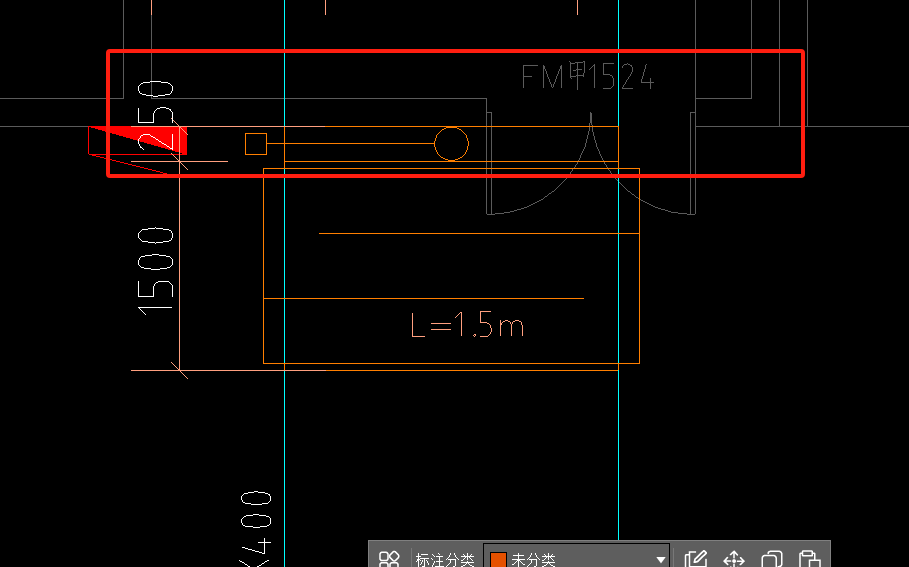The image size is (909, 567).
Task: Click the 1500 dimension text
Action: click(155, 271)
